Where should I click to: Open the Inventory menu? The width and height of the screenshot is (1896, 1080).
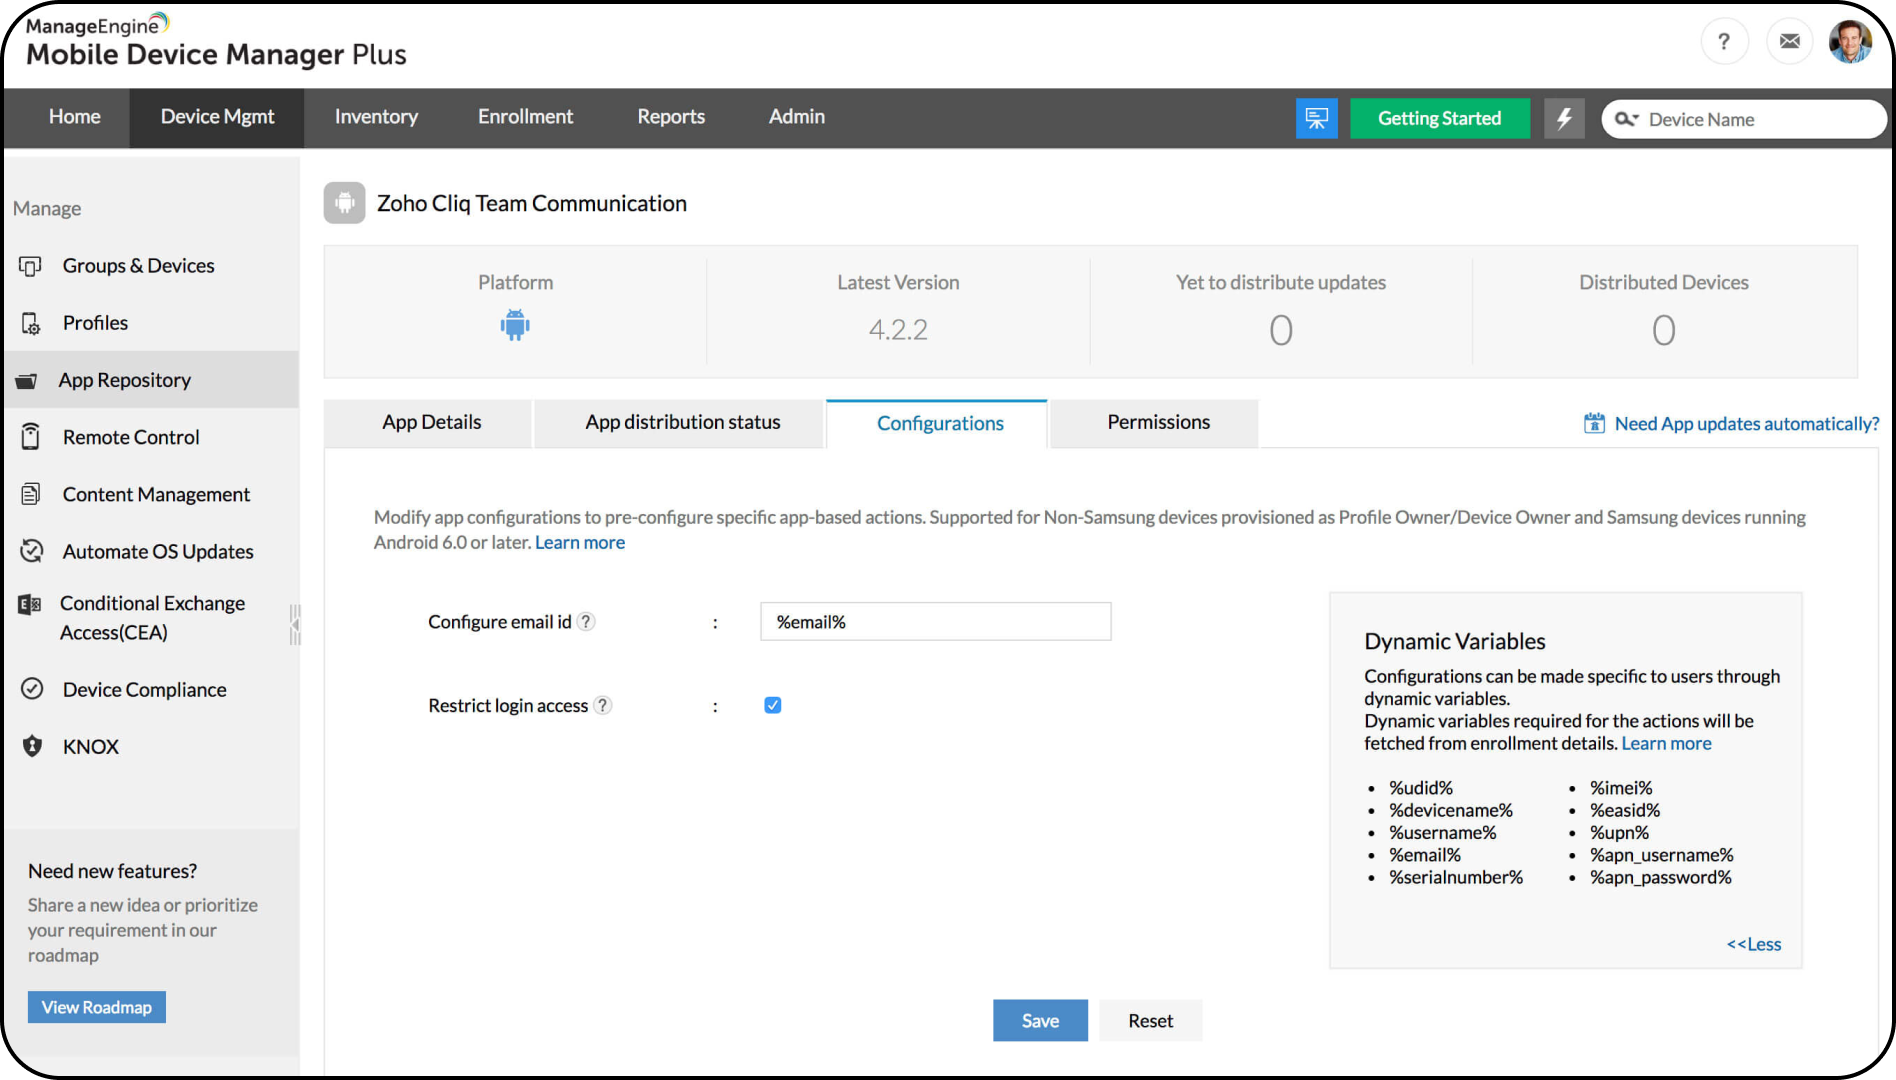pyautogui.click(x=376, y=117)
